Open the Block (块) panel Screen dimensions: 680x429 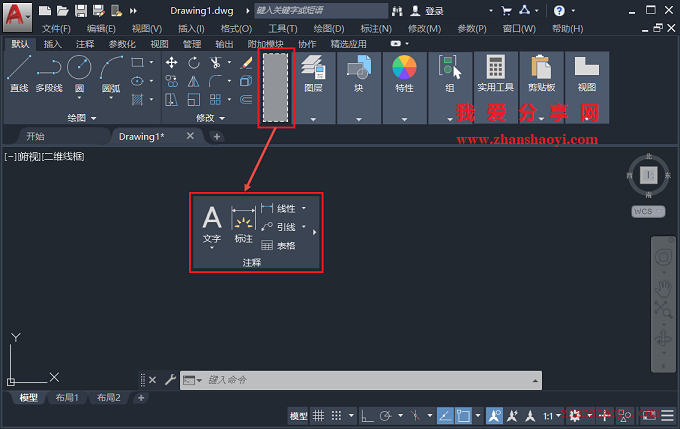pos(359,88)
